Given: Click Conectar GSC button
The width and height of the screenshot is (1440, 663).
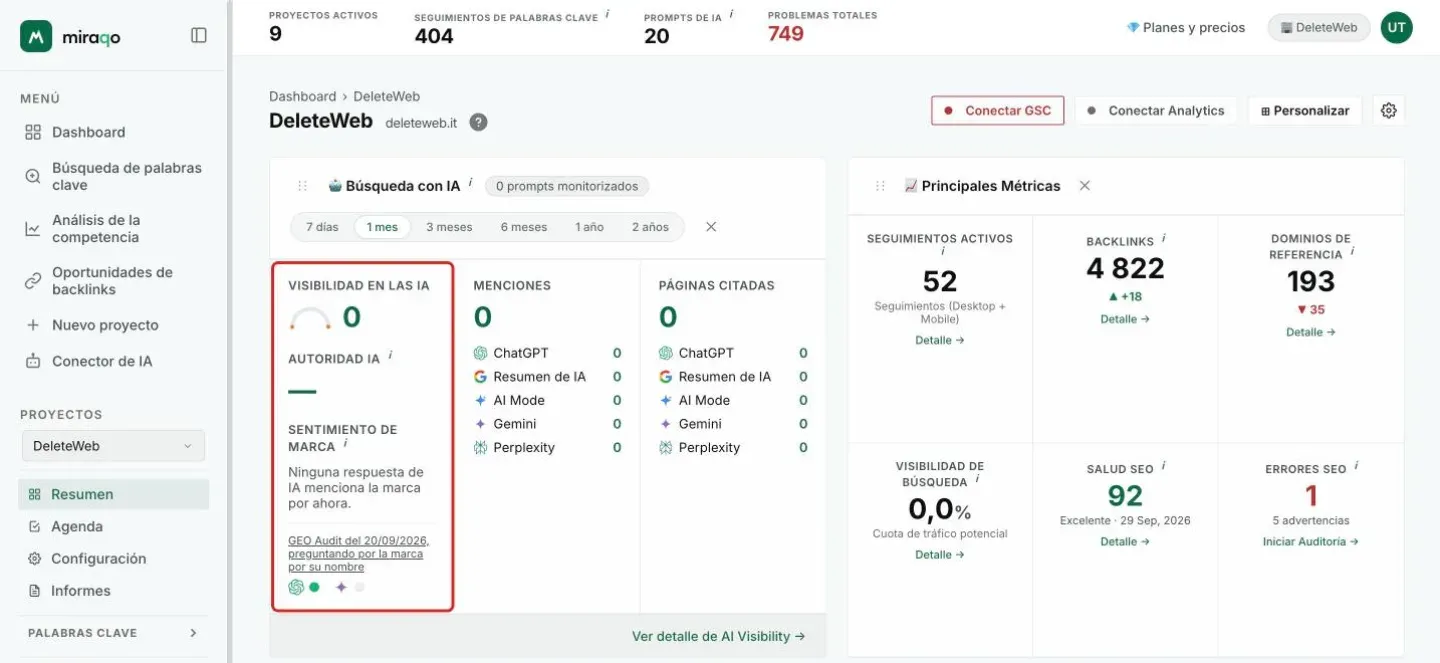Looking at the screenshot, I should [997, 111].
